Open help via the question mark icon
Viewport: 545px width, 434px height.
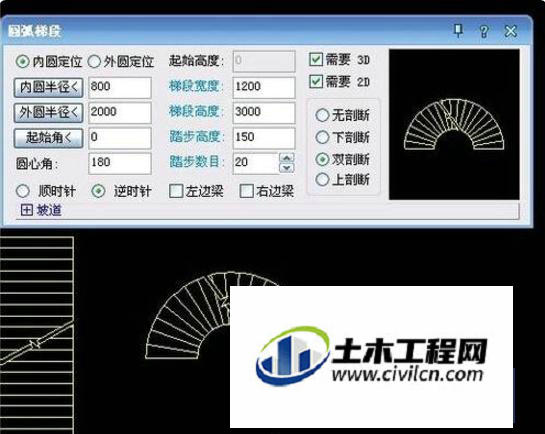484,31
